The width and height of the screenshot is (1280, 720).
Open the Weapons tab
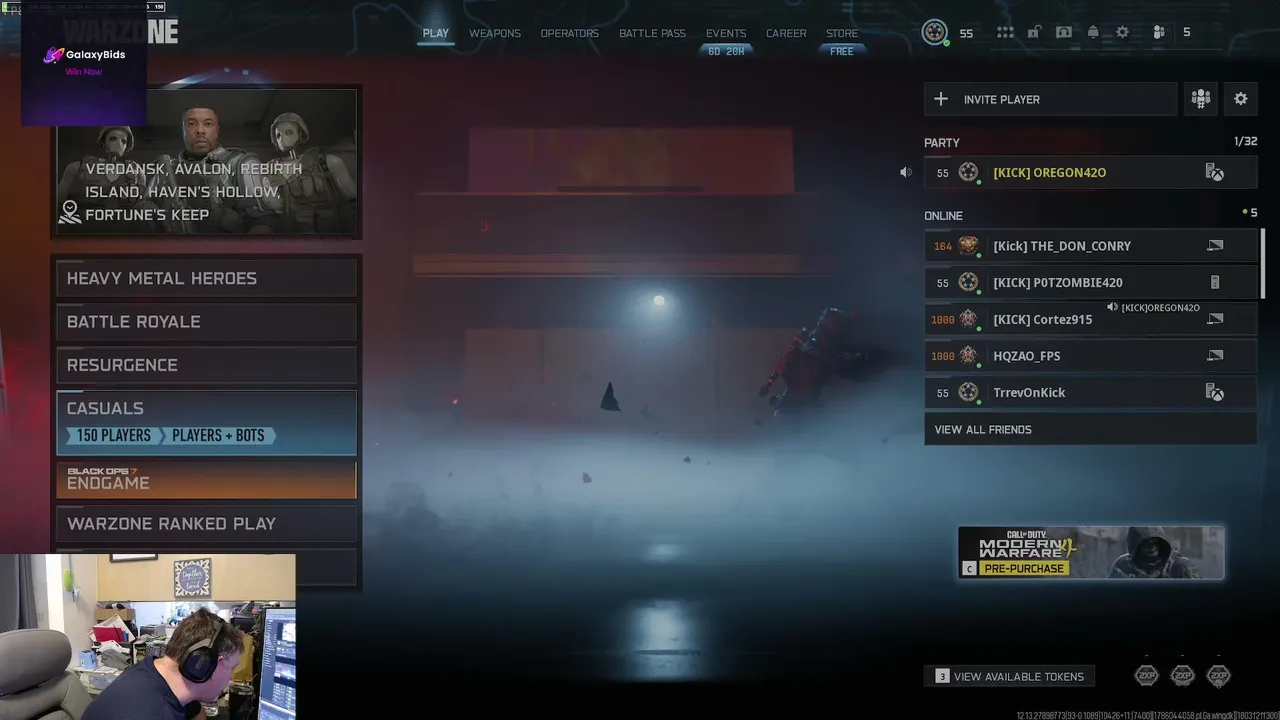[x=495, y=33]
